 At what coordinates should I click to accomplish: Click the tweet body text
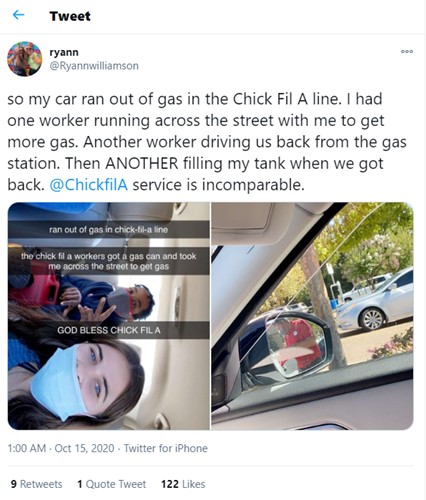[x=207, y=142]
